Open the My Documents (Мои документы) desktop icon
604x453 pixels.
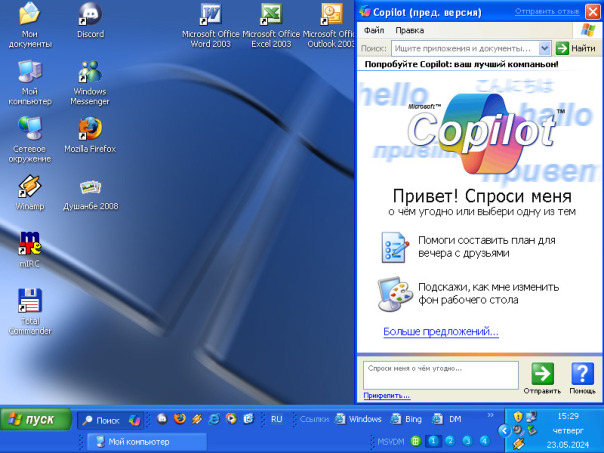(x=30, y=25)
